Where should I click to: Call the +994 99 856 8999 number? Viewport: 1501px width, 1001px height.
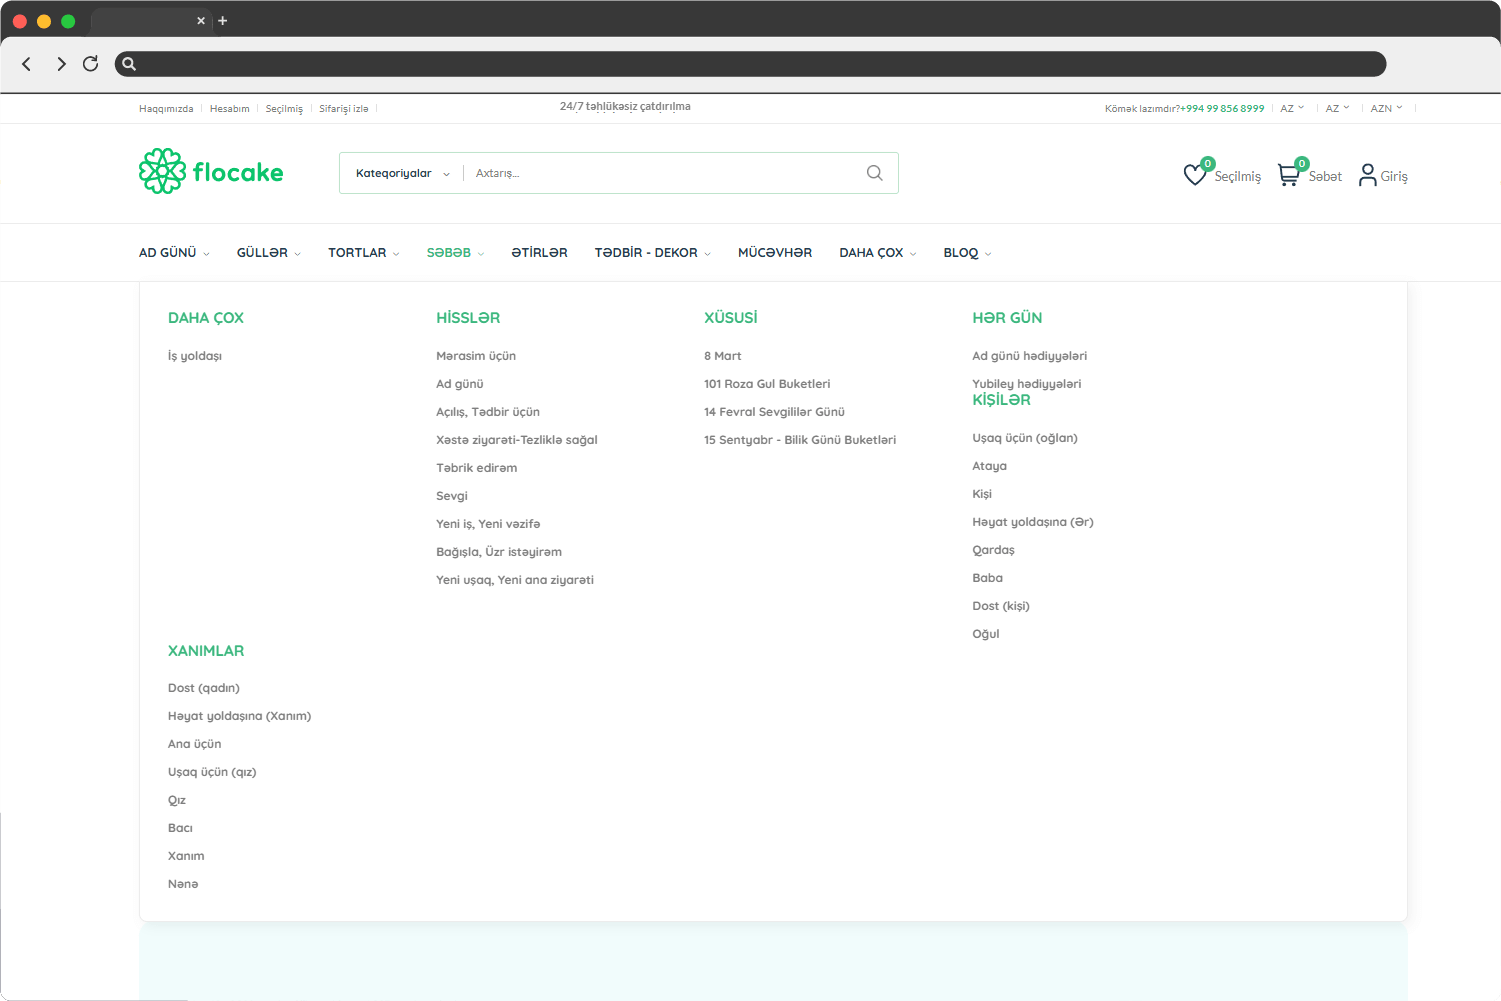point(1221,108)
